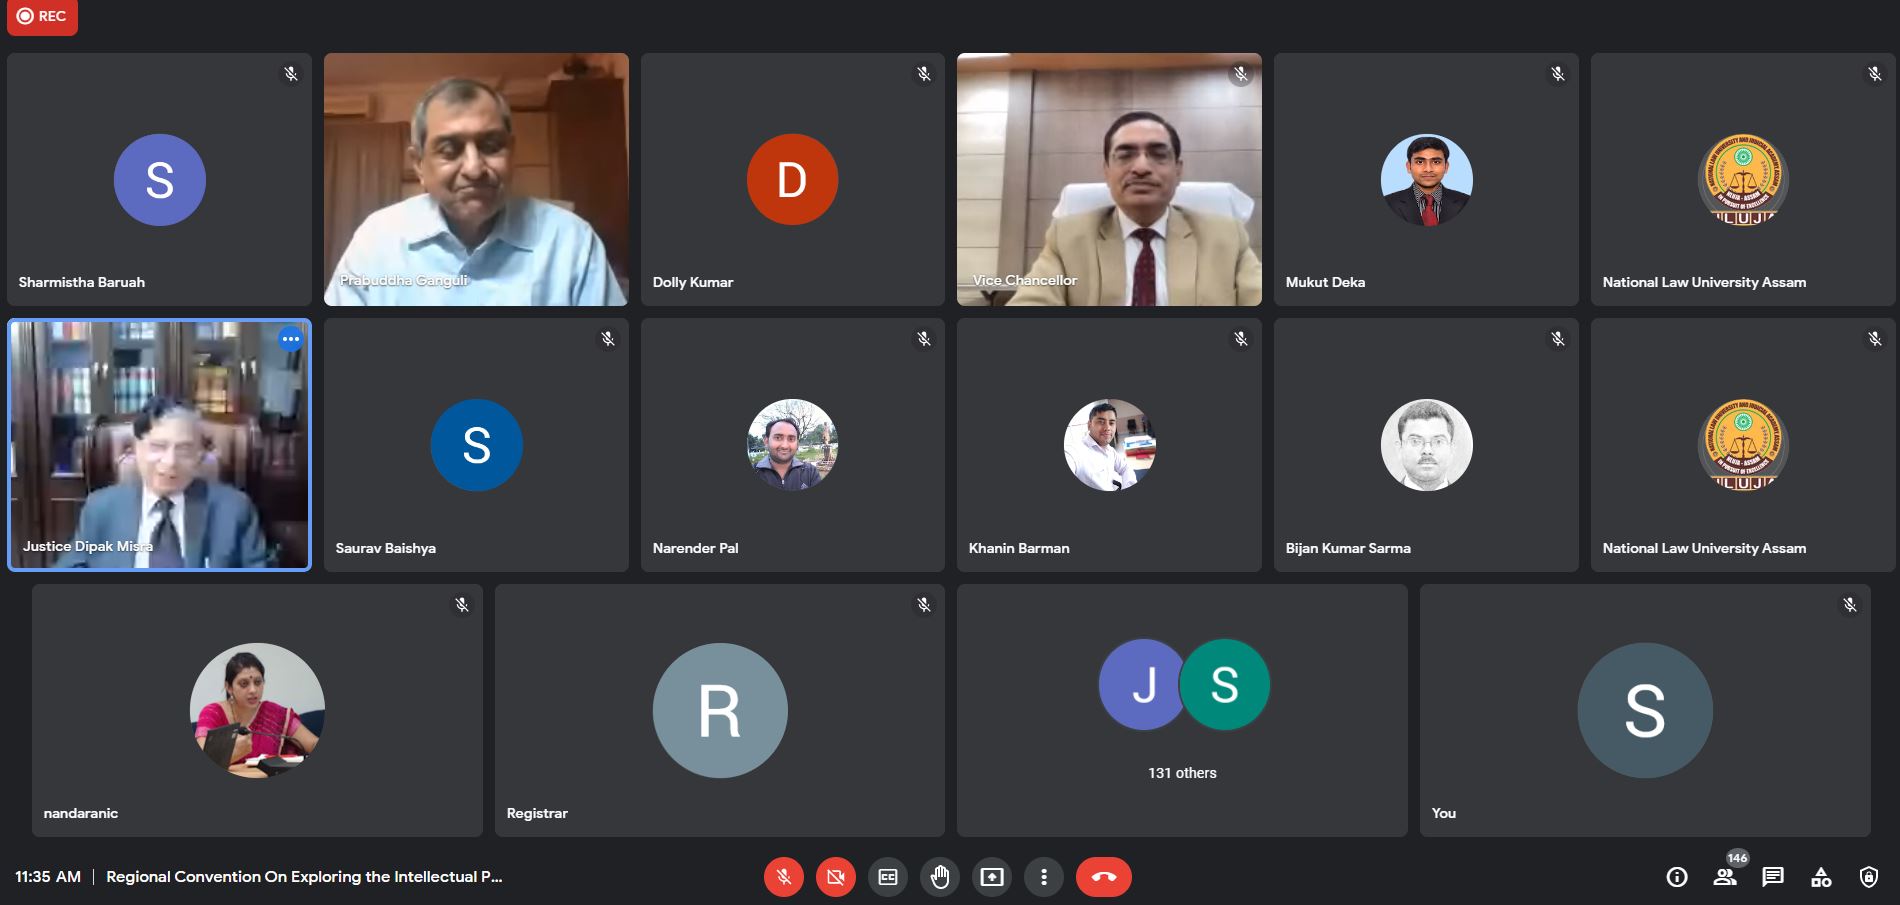The height and width of the screenshot is (905, 1900).
Task: Open meeting details info icon
Action: [1677, 877]
